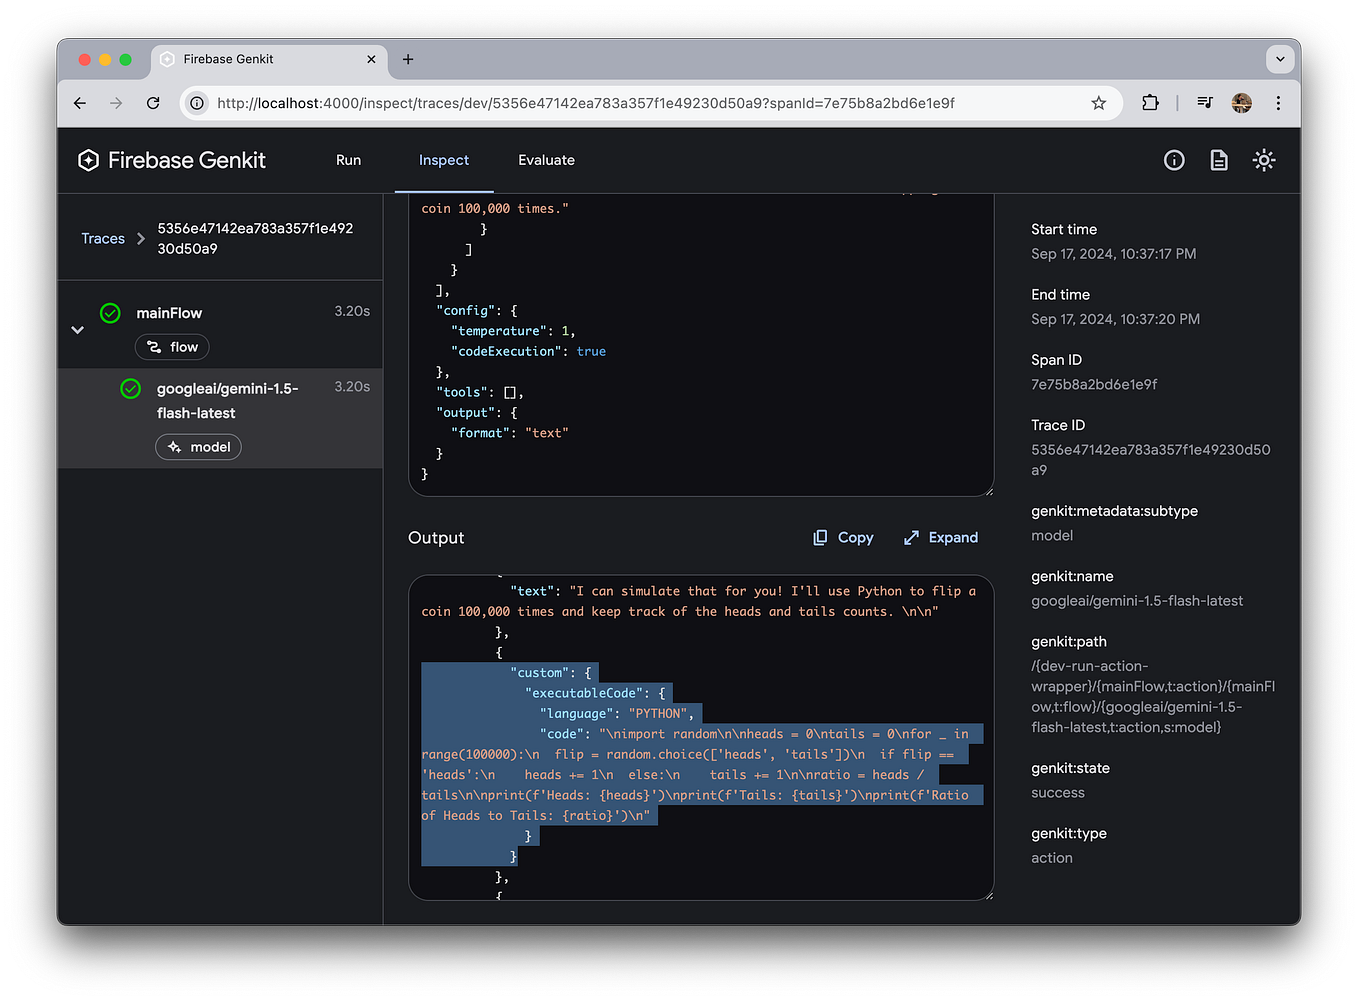Image resolution: width=1358 pixels, height=1001 pixels.
Task: Click the Start time value
Action: [1113, 254]
